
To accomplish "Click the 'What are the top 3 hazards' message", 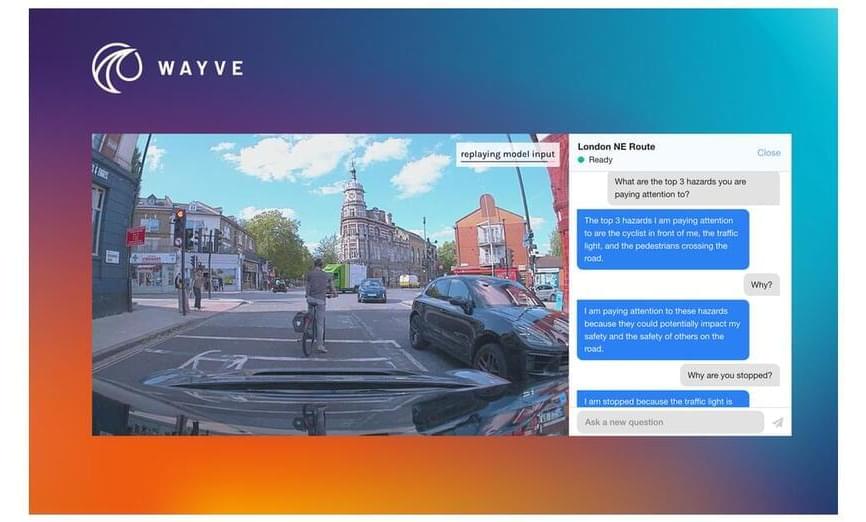I will (696, 188).
